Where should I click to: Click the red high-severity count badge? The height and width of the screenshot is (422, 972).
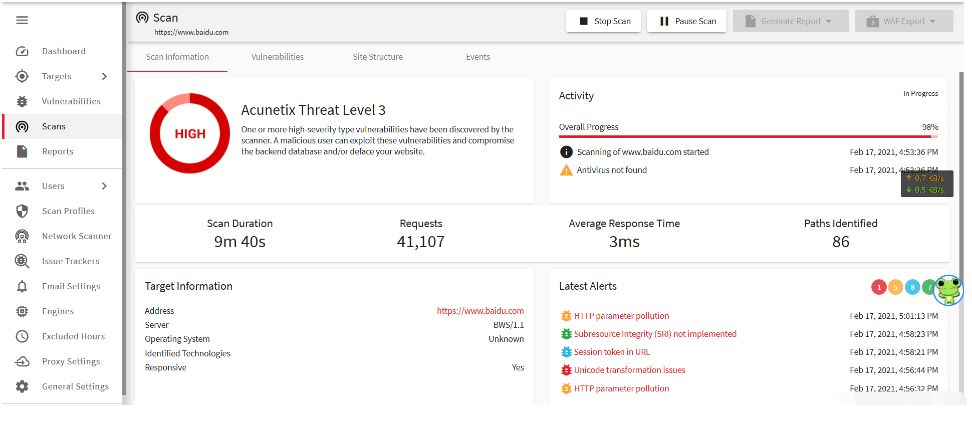(x=879, y=288)
